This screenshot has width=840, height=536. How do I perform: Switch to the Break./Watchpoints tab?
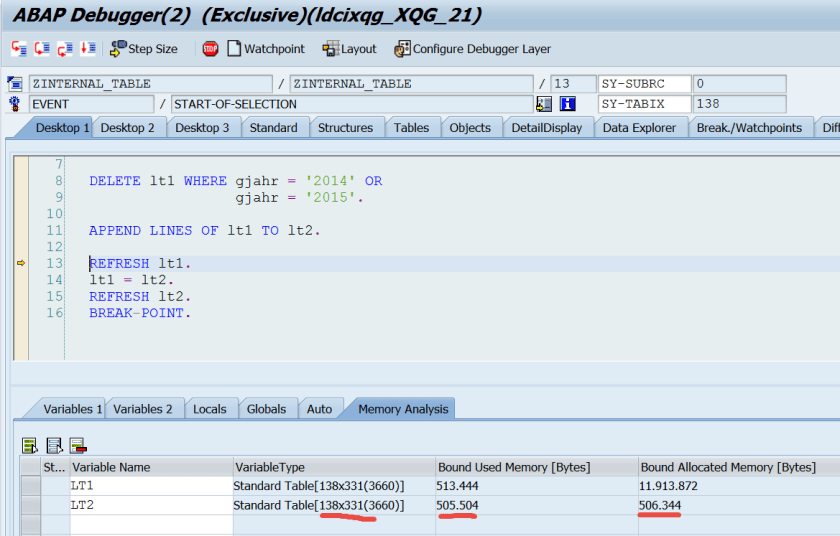(x=749, y=128)
